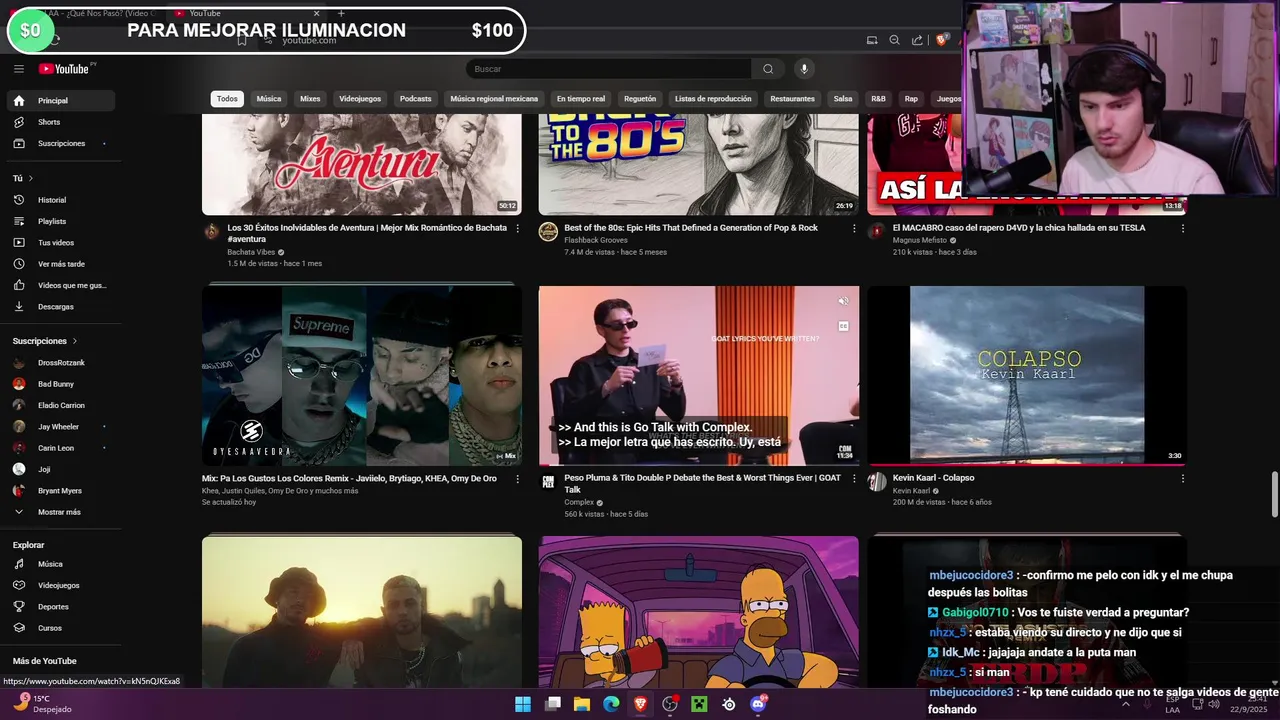Open DrossRotzank channel subscription
Screen dimensions: 1280x720
tap(60, 363)
